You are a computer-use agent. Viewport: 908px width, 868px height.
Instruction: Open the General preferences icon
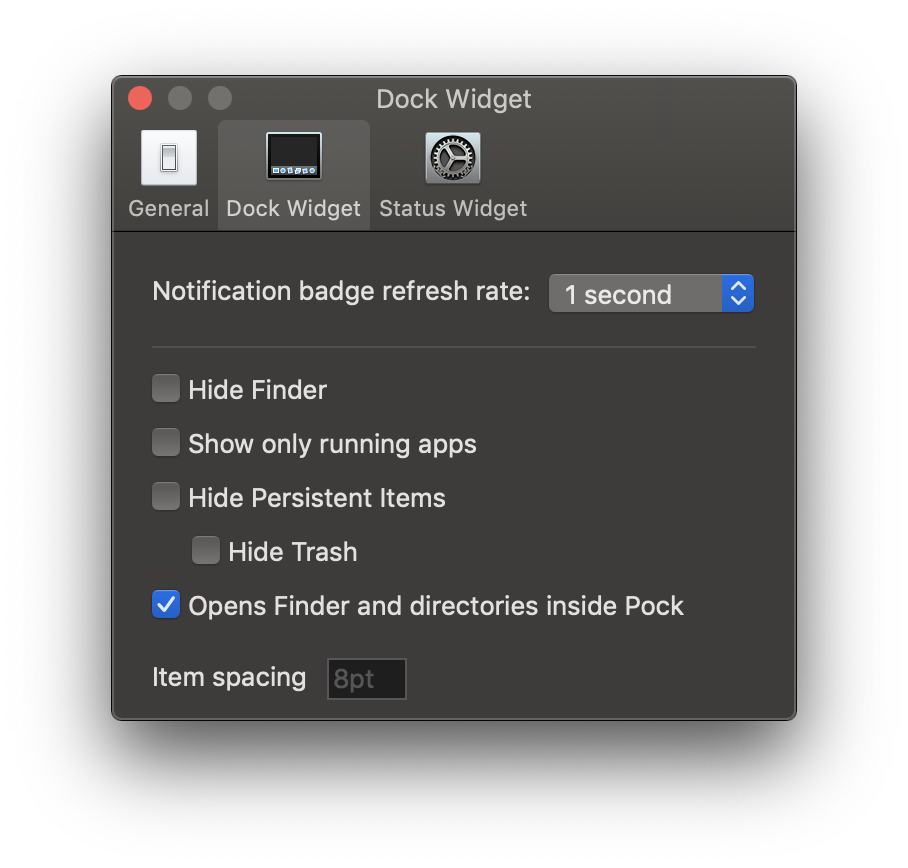tap(169, 158)
